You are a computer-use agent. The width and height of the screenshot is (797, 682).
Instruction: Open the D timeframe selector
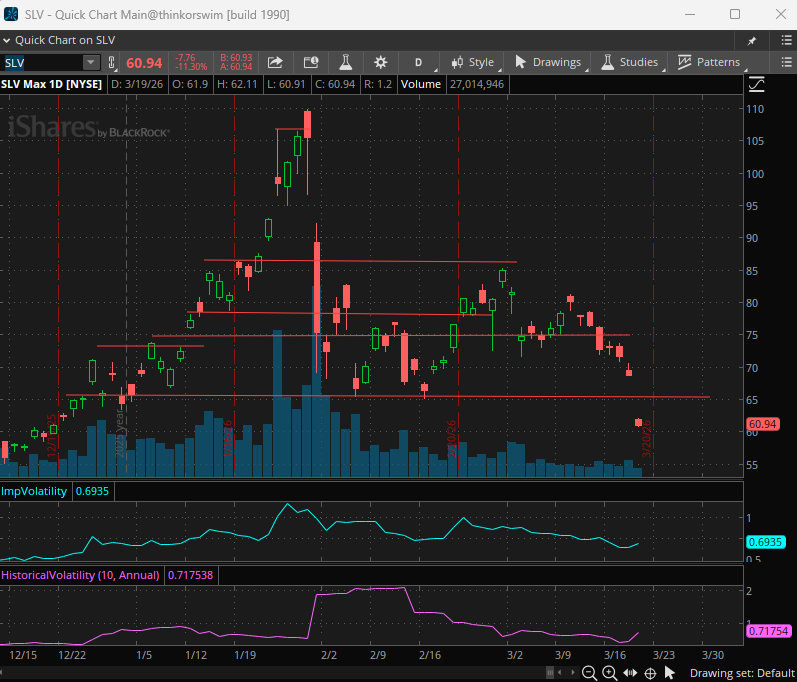[x=418, y=63]
